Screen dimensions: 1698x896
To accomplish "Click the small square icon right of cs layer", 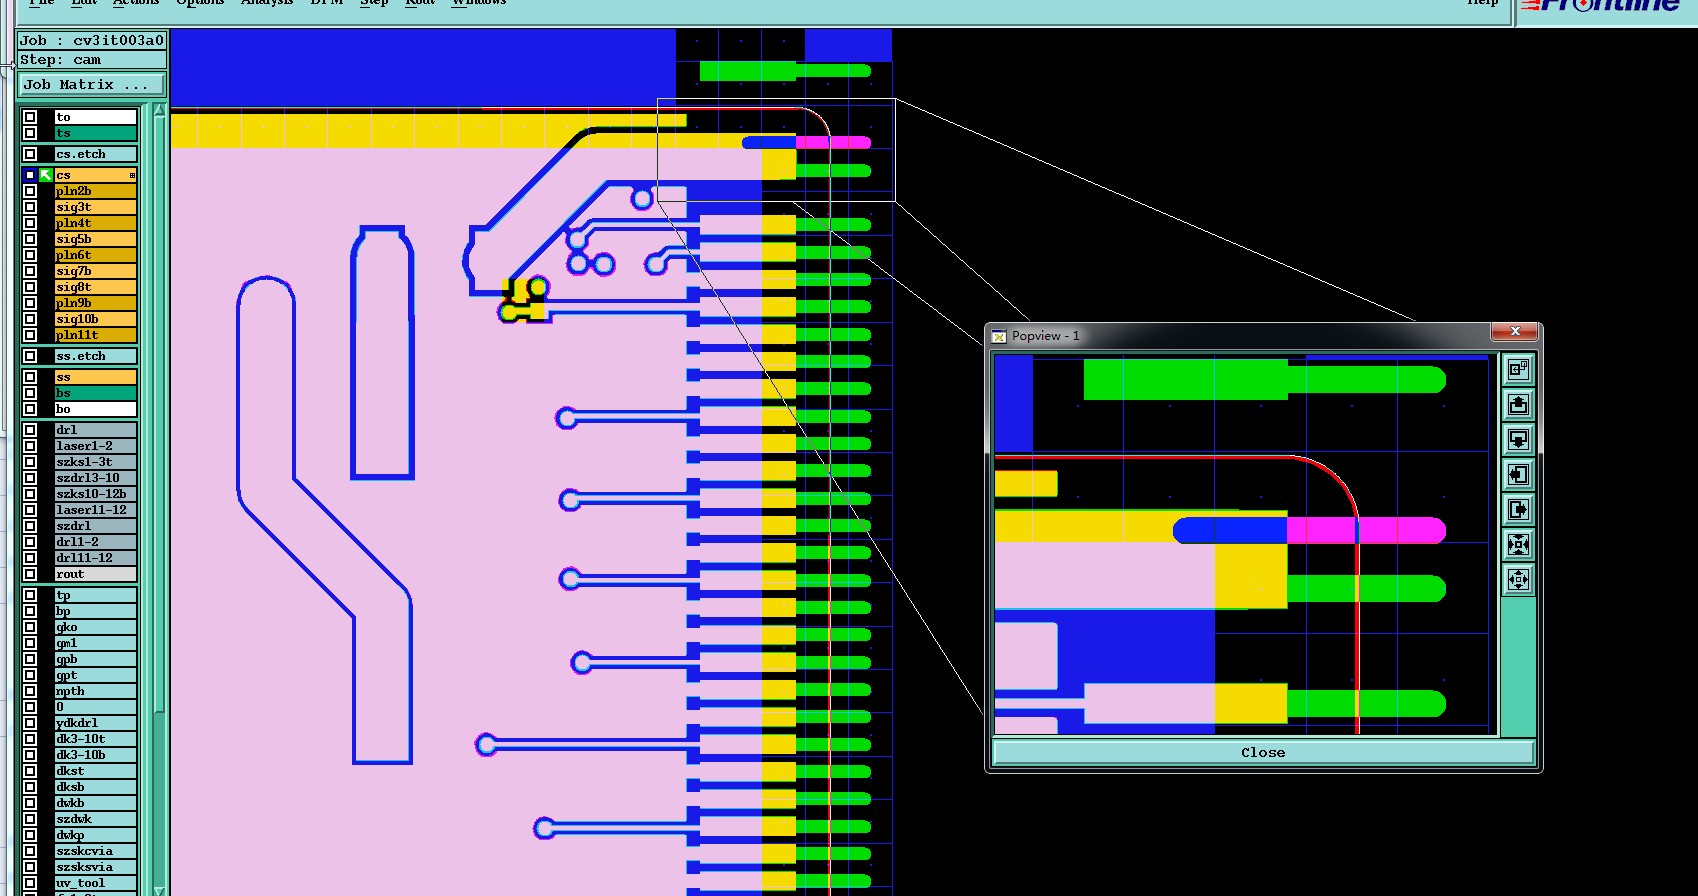I will 132,175.
